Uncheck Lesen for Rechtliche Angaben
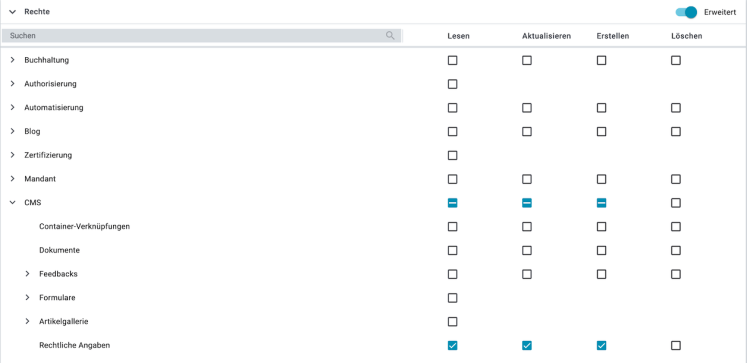Image resolution: width=747 pixels, height=363 pixels. click(453, 346)
